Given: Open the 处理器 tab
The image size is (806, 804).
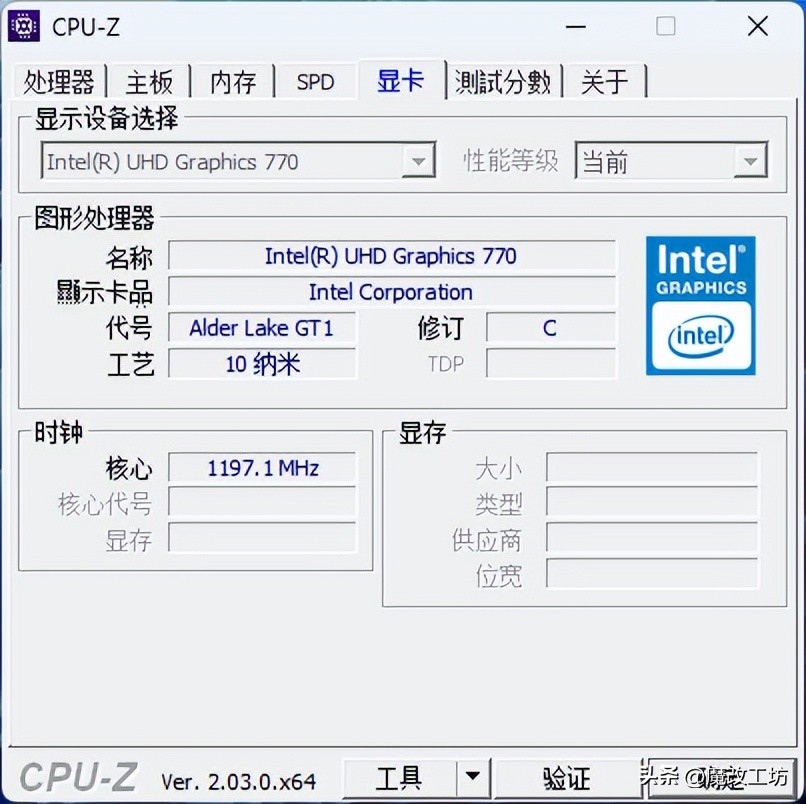Looking at the screenshot, I should [59, 82].
